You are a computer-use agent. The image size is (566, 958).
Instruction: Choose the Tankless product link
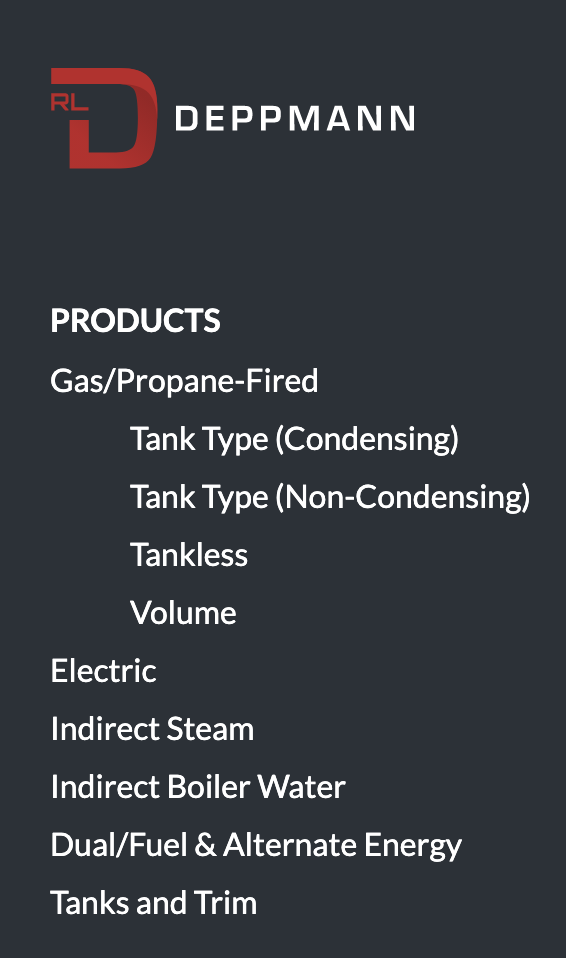click(189, 555)
